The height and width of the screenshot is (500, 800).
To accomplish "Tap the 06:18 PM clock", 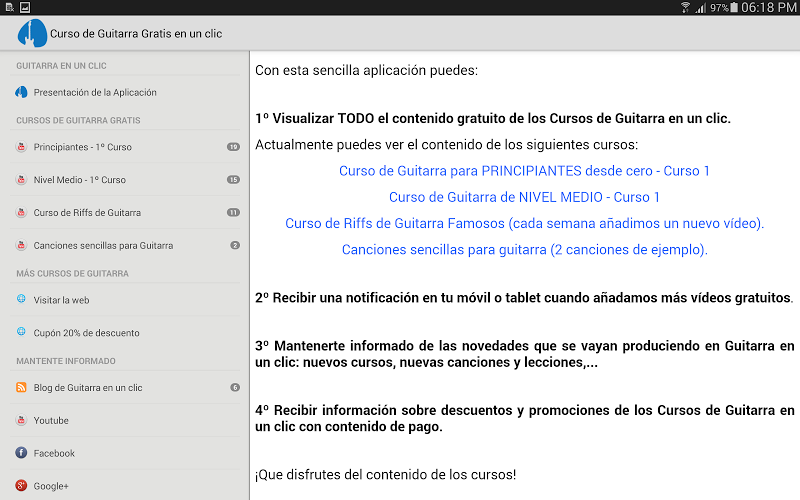I will point(769,7).
